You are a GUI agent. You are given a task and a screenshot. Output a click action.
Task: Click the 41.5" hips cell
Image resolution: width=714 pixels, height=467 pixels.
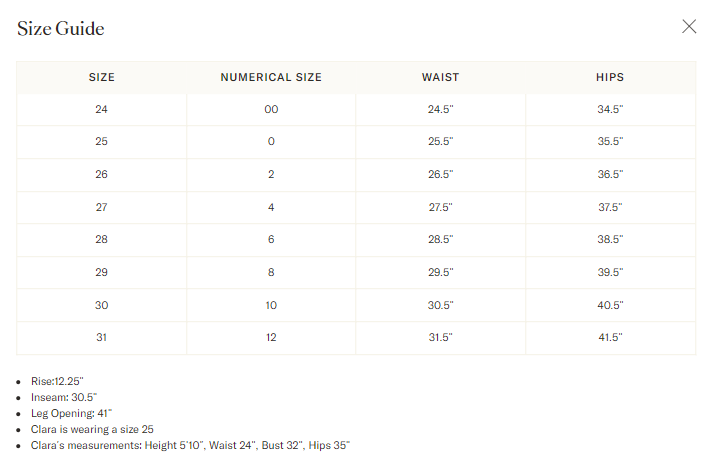pos(610,337)
